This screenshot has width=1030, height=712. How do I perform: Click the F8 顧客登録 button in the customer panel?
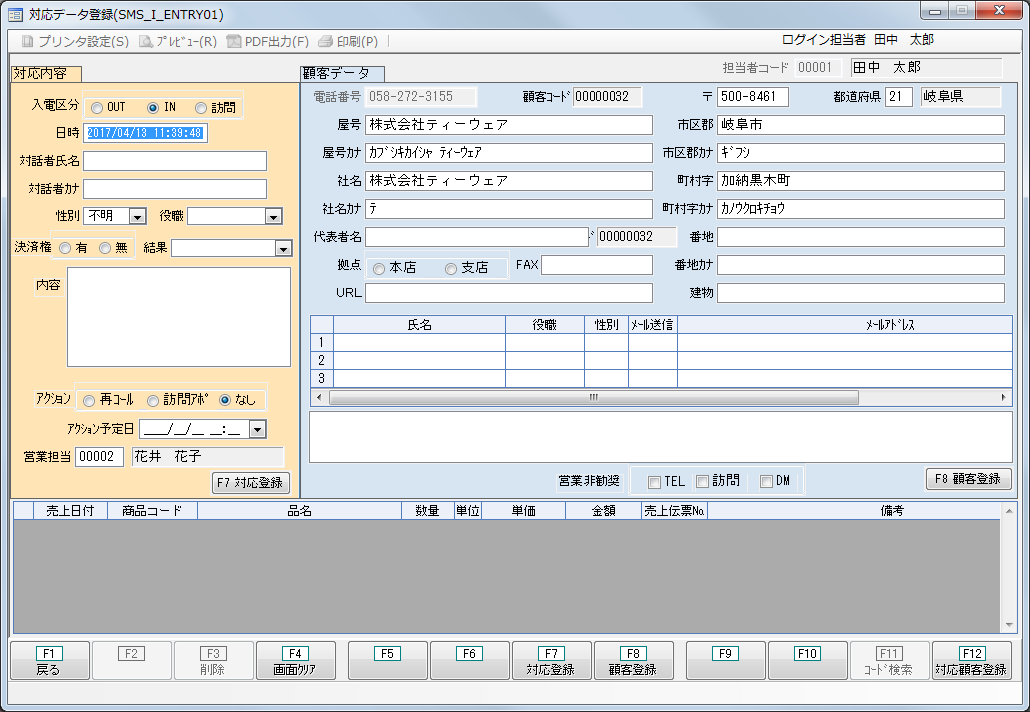click(968, 479)
